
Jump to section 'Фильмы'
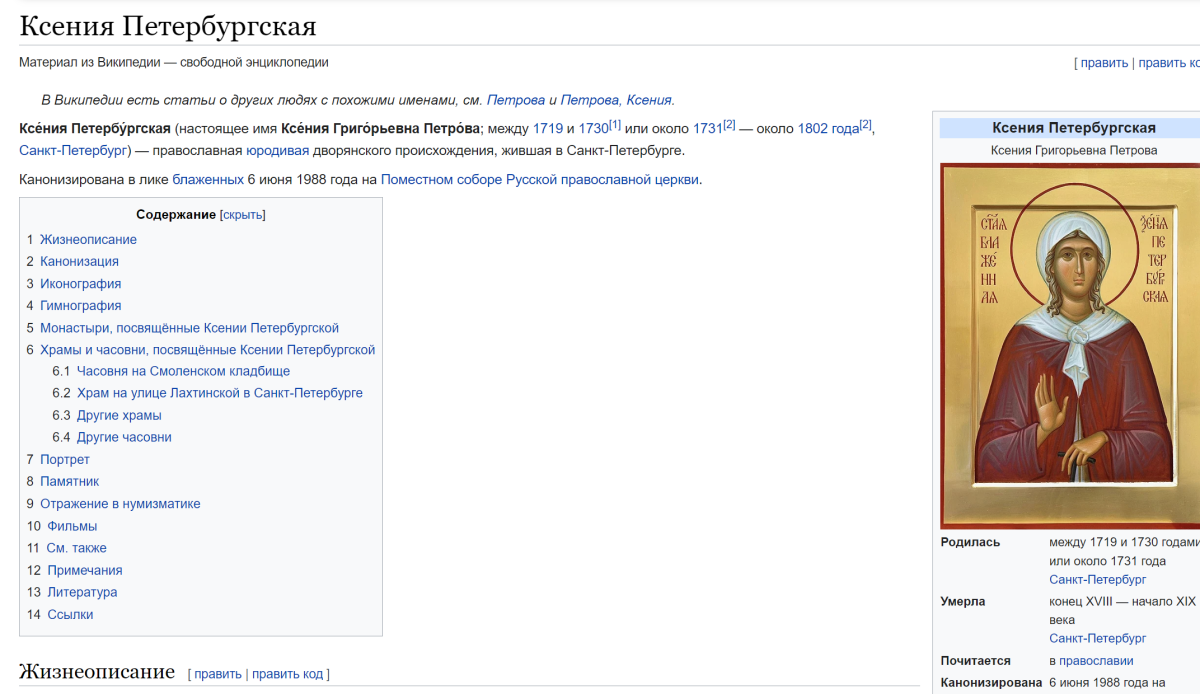pyautogui.click(x=72, y=526)
